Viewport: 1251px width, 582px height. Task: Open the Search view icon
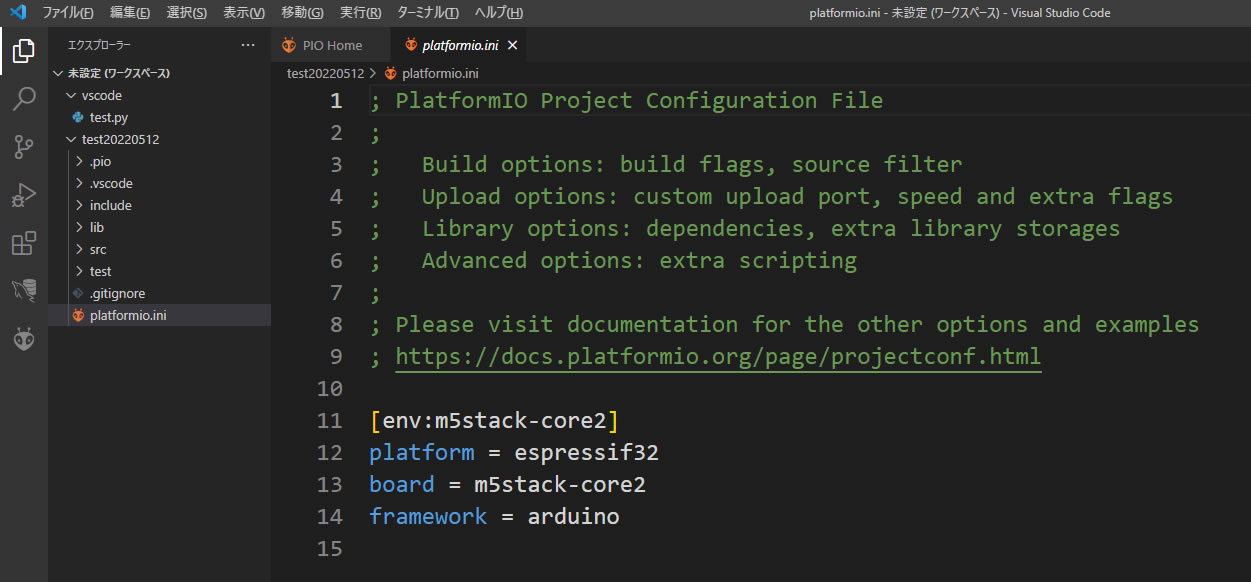coord(24,99)
